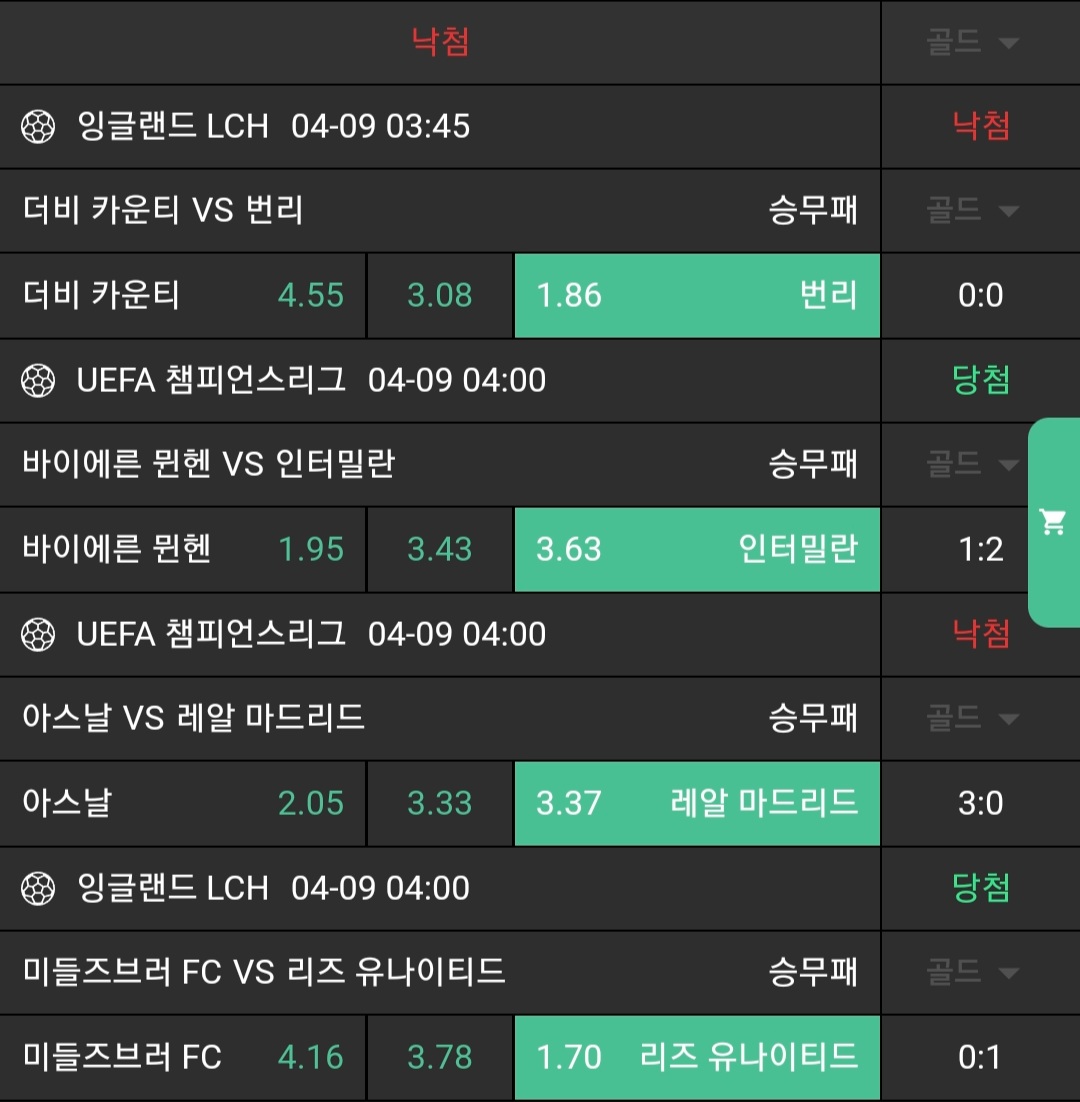
Task: Open 골드 dropdown for 아스날 VS 레알 마드리드
Action: [972, 719]
